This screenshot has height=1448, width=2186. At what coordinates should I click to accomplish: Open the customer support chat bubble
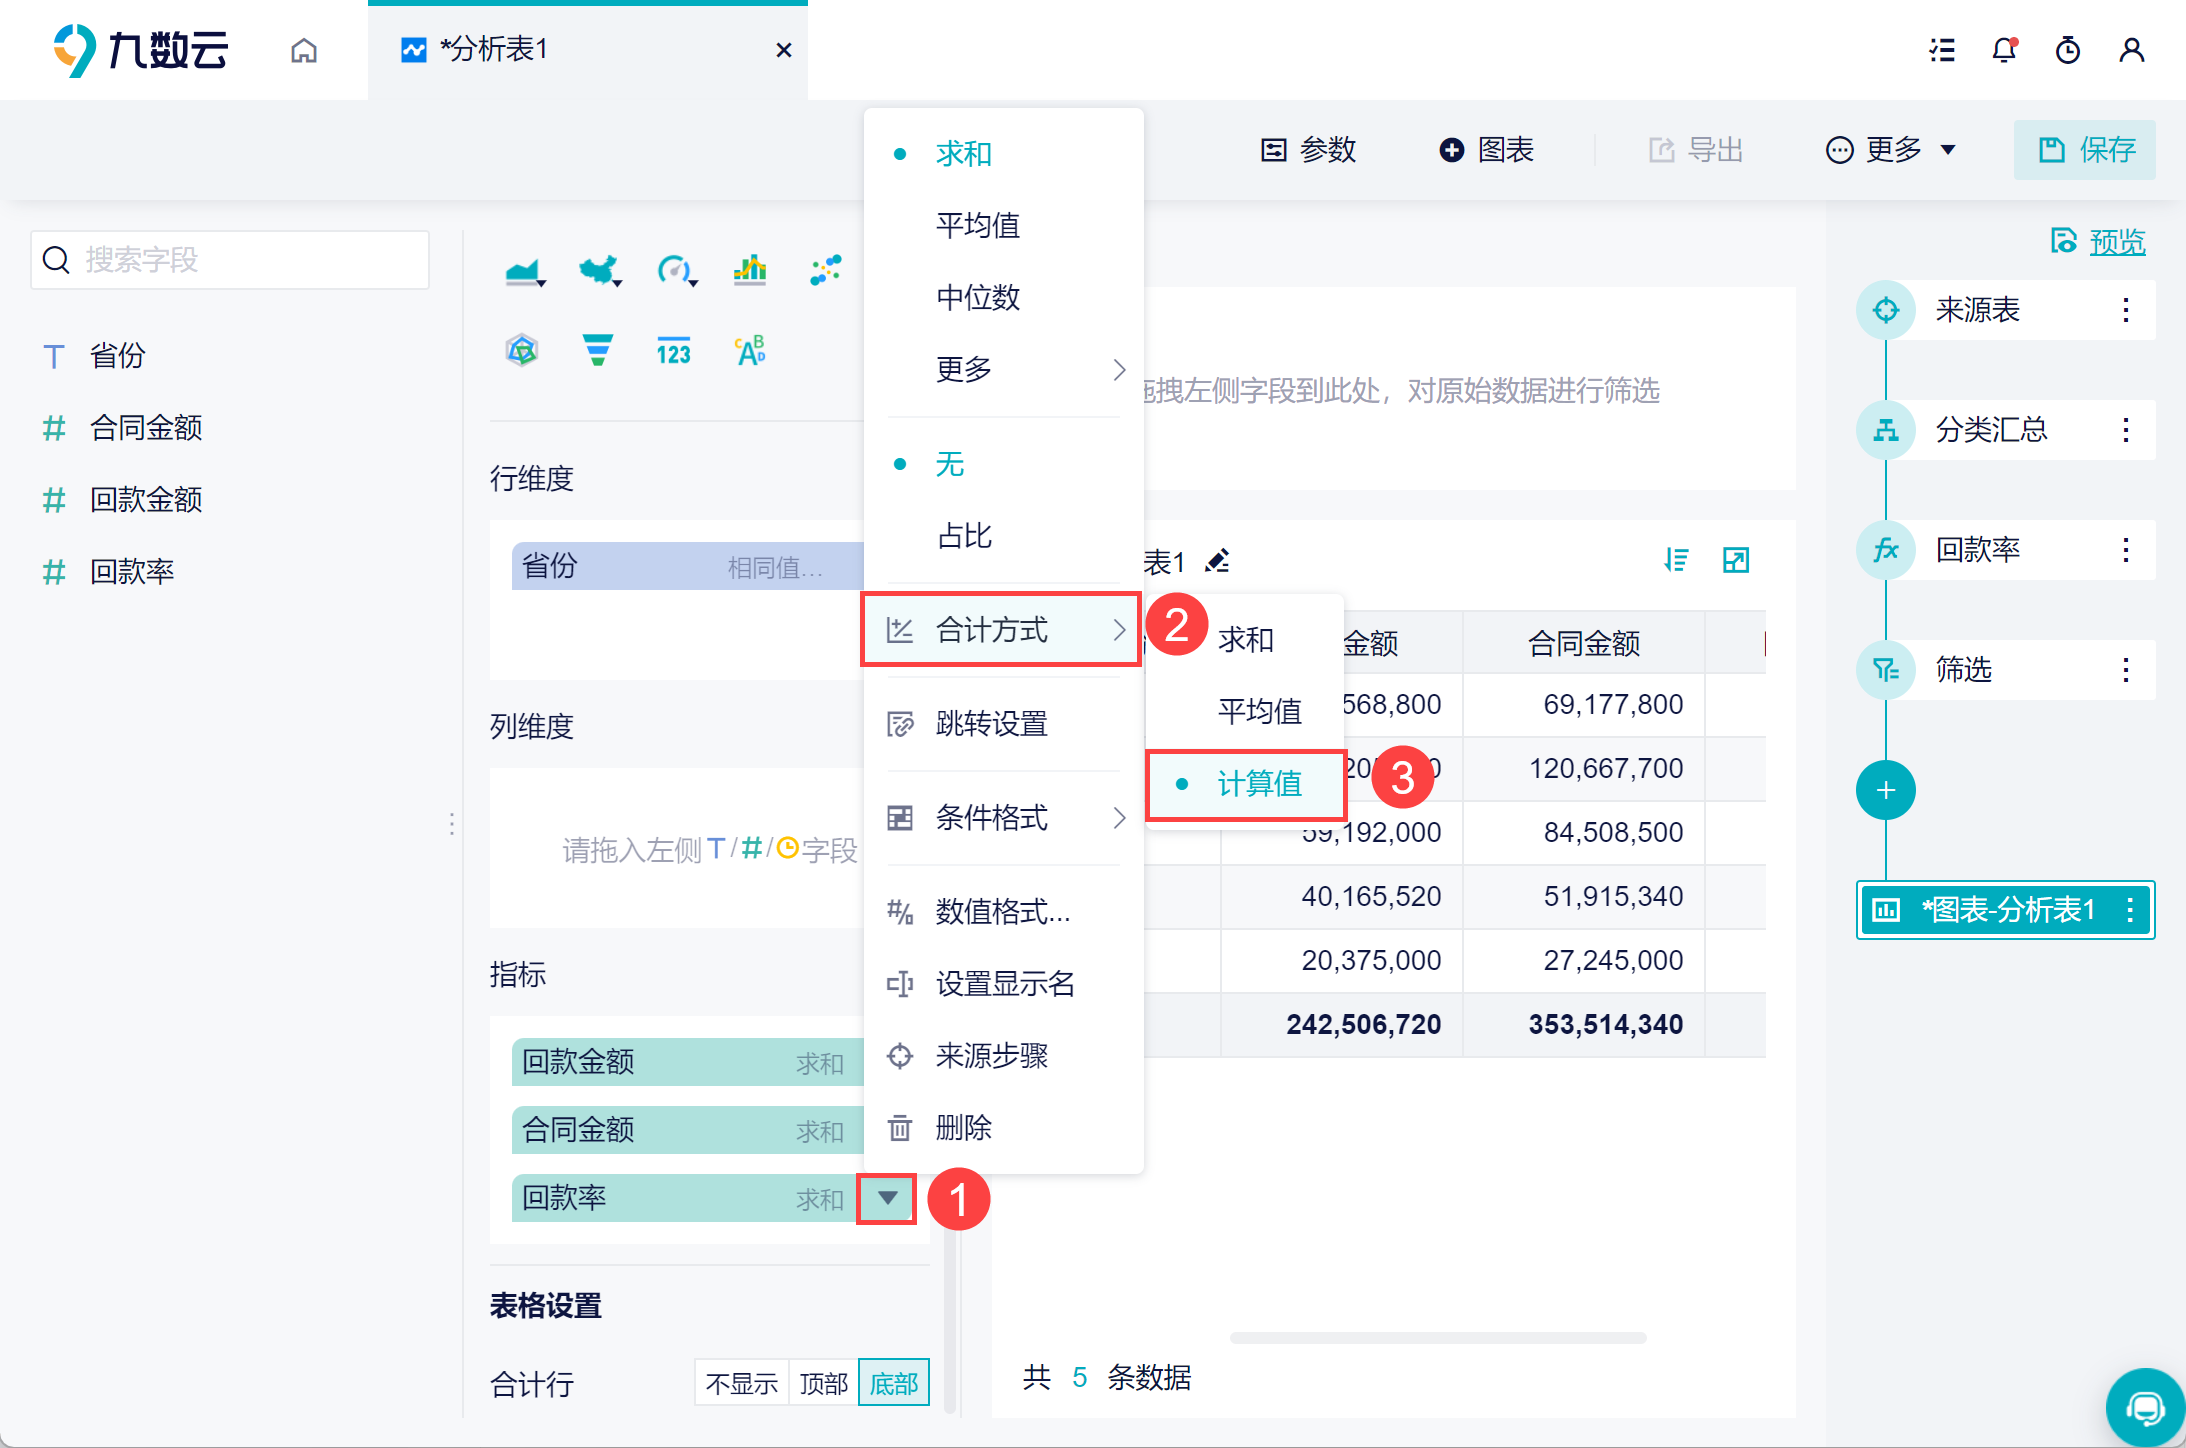point(2144,1408)
